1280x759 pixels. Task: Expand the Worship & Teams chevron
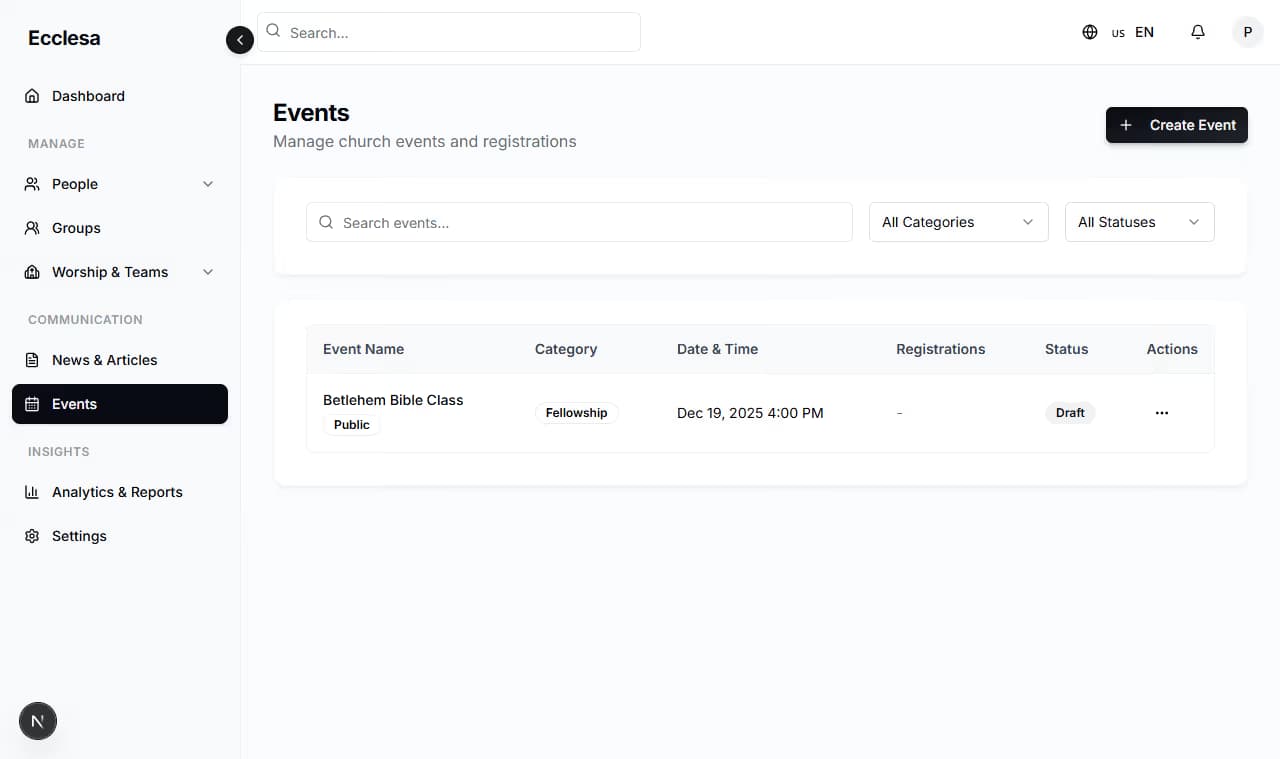click(208, 272)
